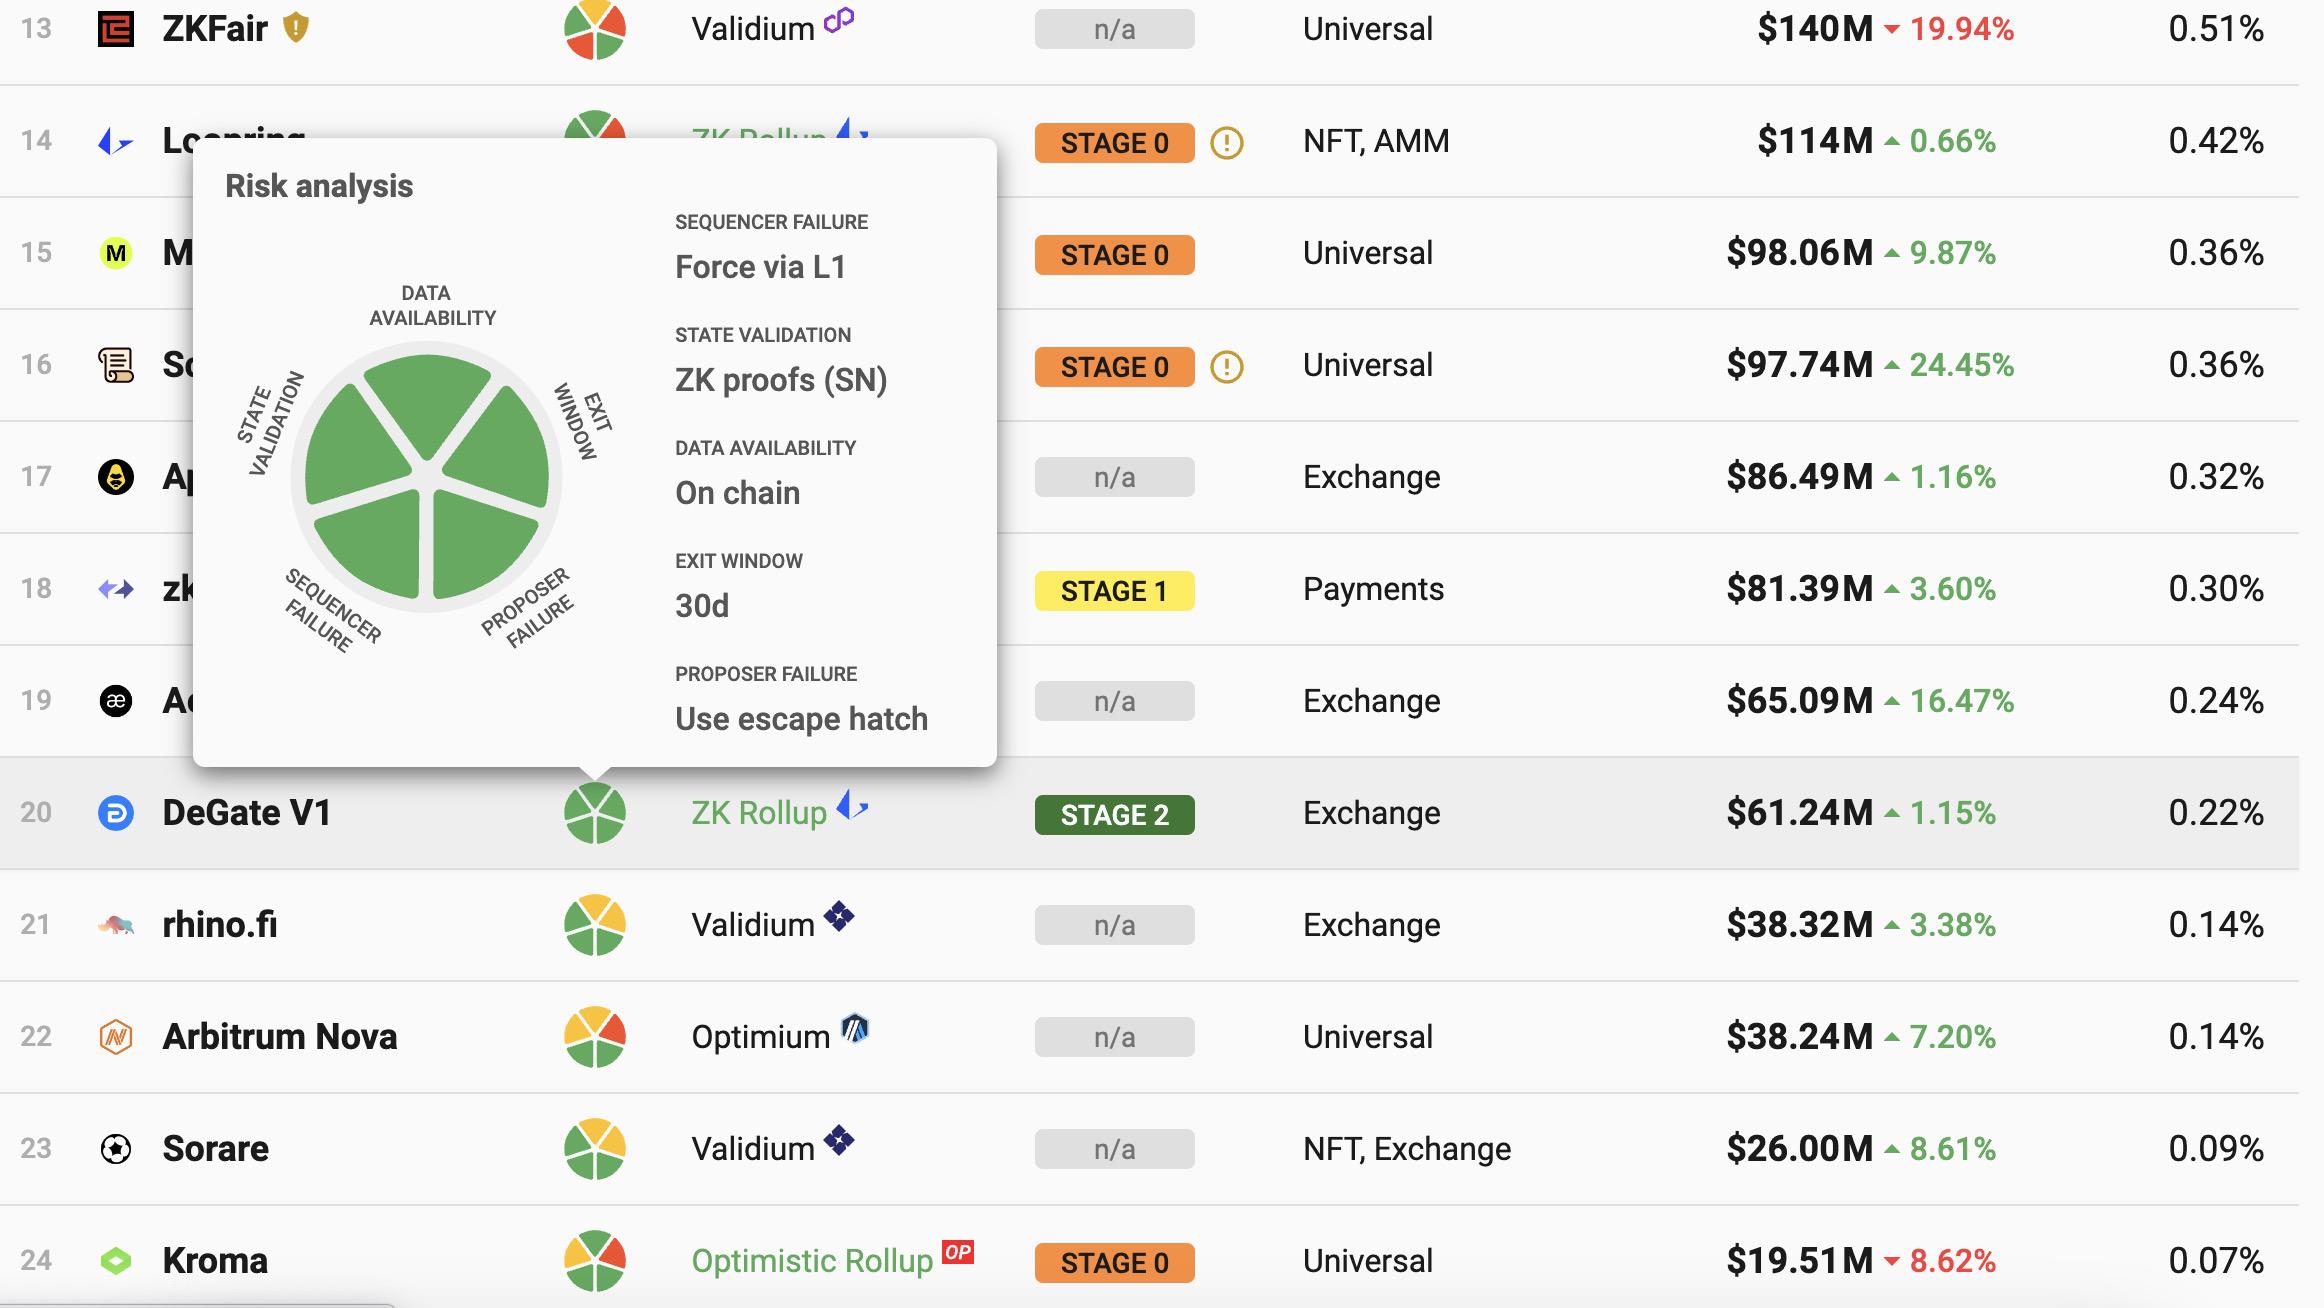The height and width of the screenshot is (1308, 2324).
Task: Click the 8.62% decrease for Kroma
Action: click(1952, 1261)
